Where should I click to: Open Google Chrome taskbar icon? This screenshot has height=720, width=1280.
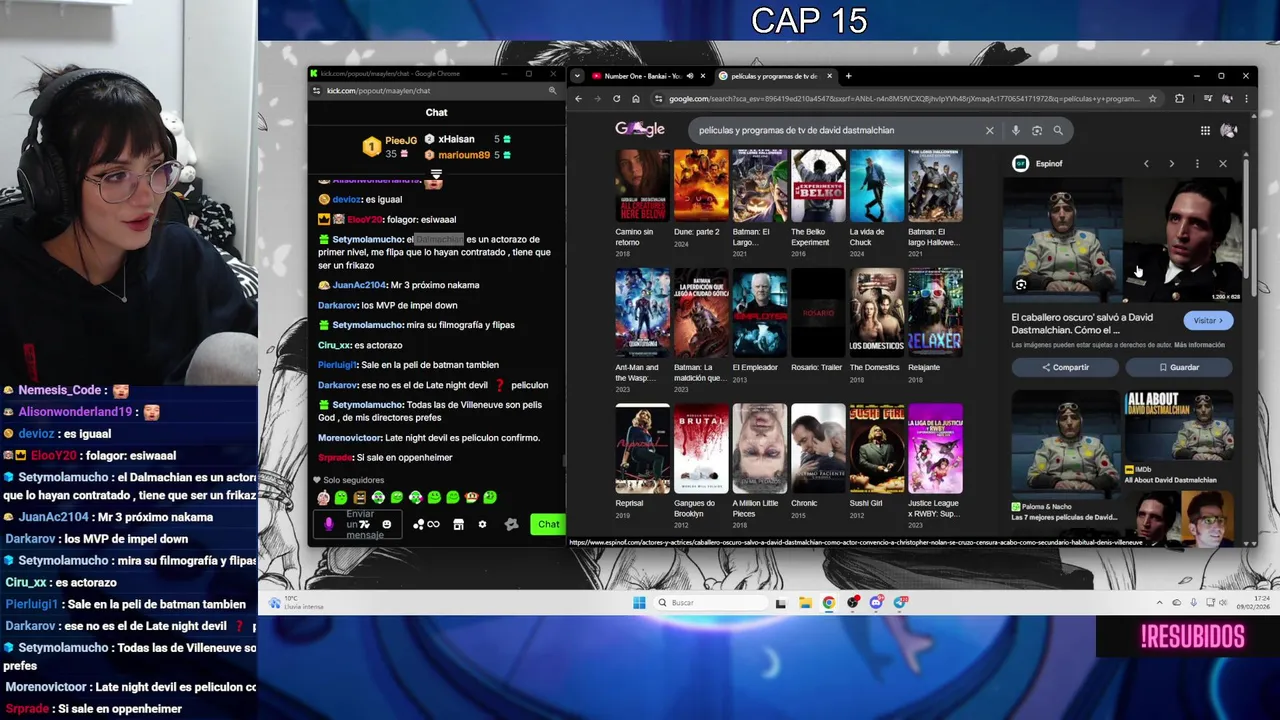(829, 603)
